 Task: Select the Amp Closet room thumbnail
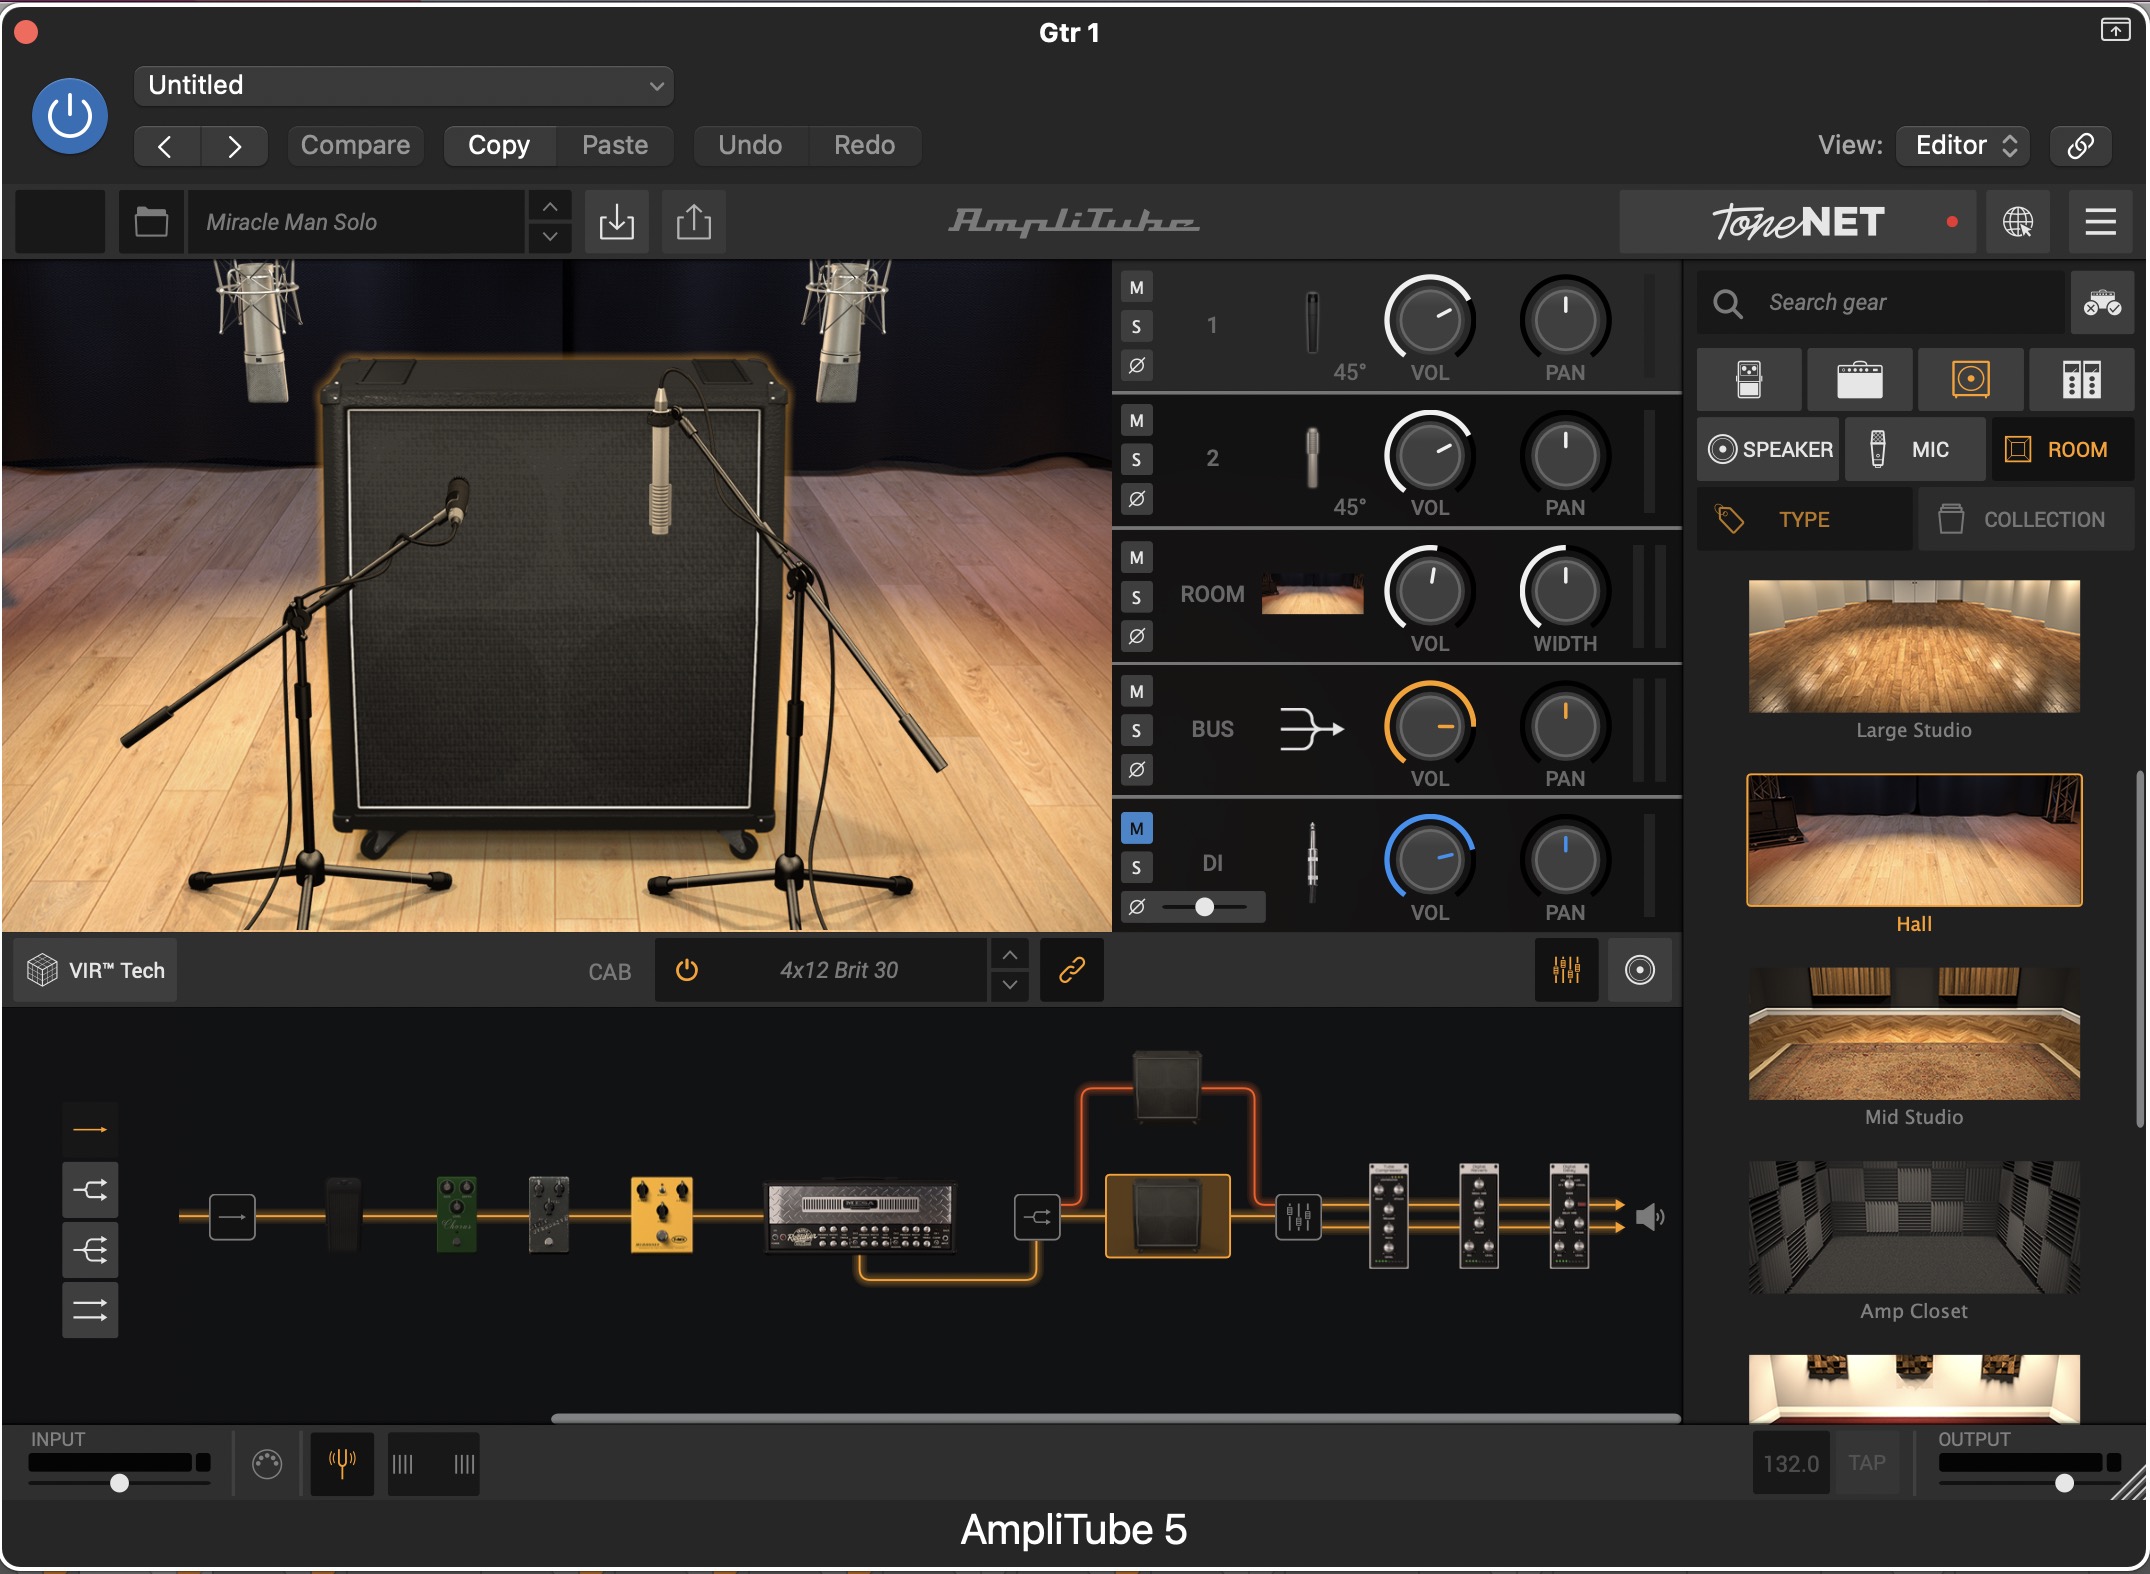[x=1914, y=1227]
